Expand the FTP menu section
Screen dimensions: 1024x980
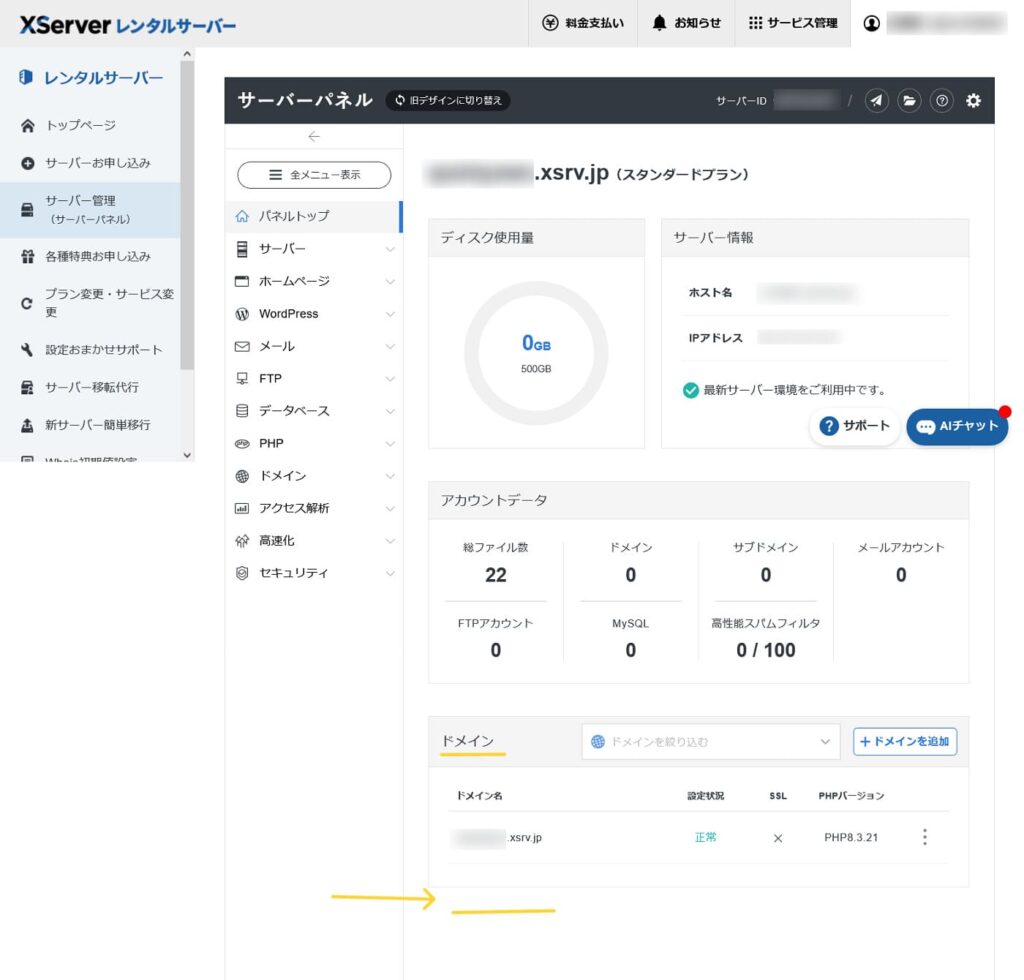[314, 379]
